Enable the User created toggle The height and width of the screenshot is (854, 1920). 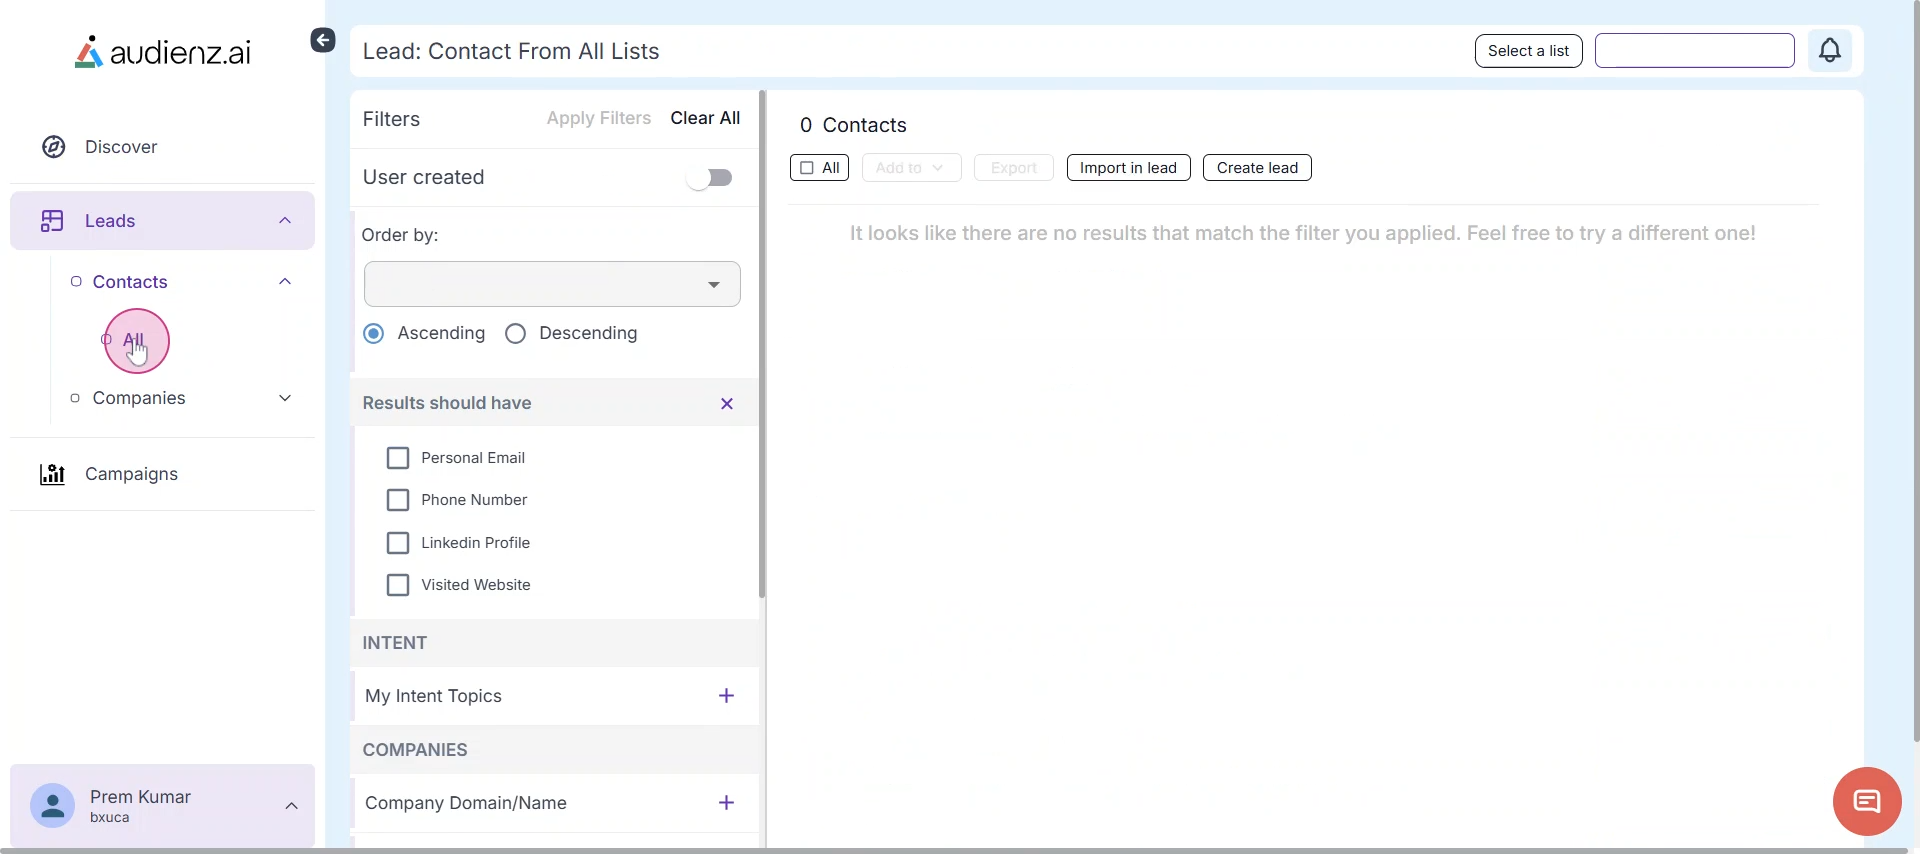(x=710, y=178)
